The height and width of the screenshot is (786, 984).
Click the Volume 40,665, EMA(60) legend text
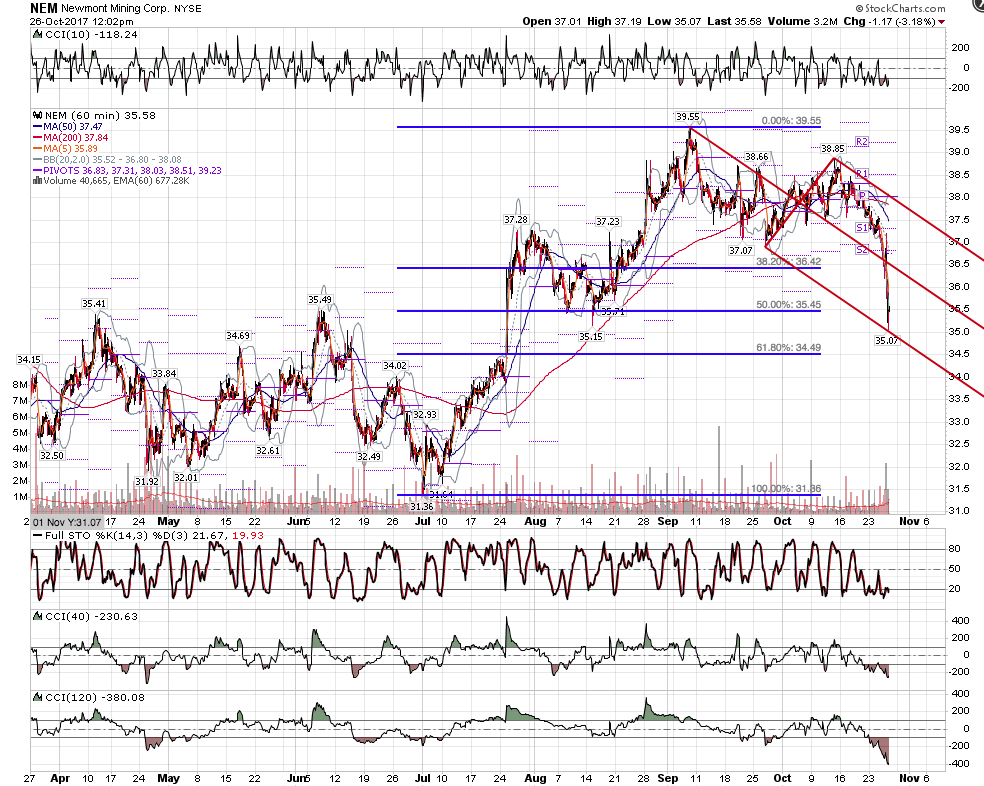click(x=116, y=181)
